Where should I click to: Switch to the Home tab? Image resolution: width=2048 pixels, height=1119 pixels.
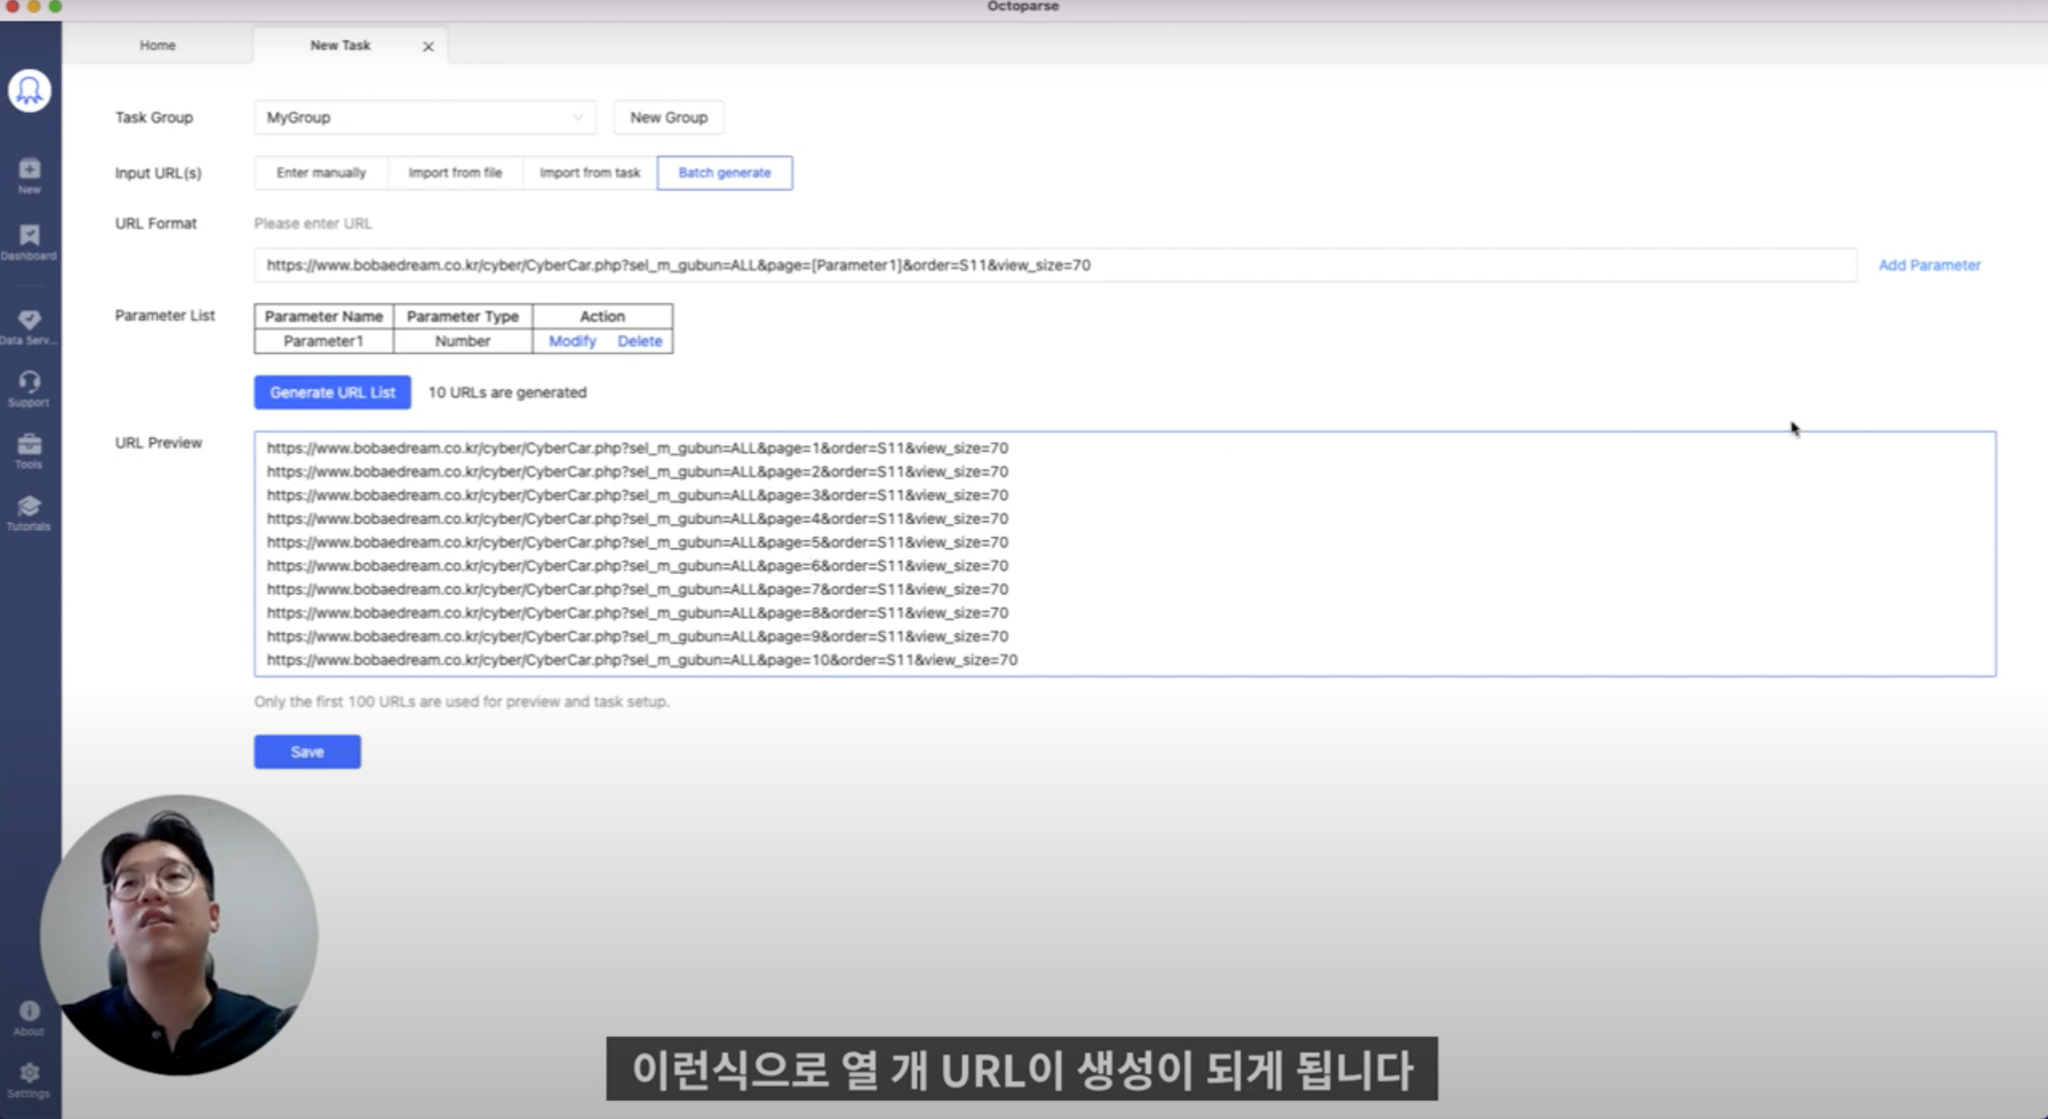157,45
